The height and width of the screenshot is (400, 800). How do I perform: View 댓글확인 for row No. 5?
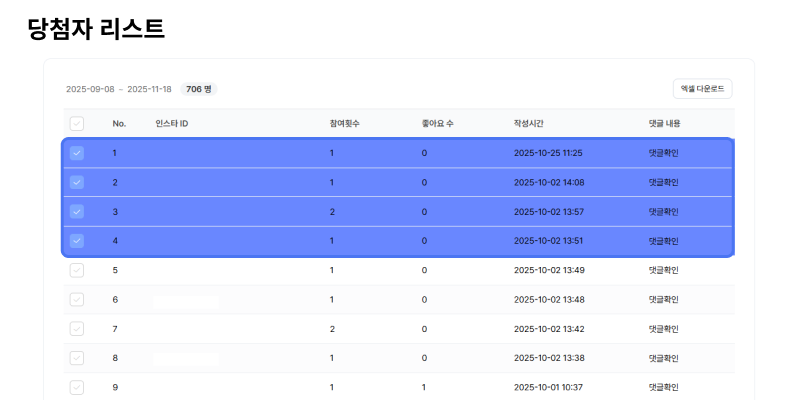coord(663,270)
